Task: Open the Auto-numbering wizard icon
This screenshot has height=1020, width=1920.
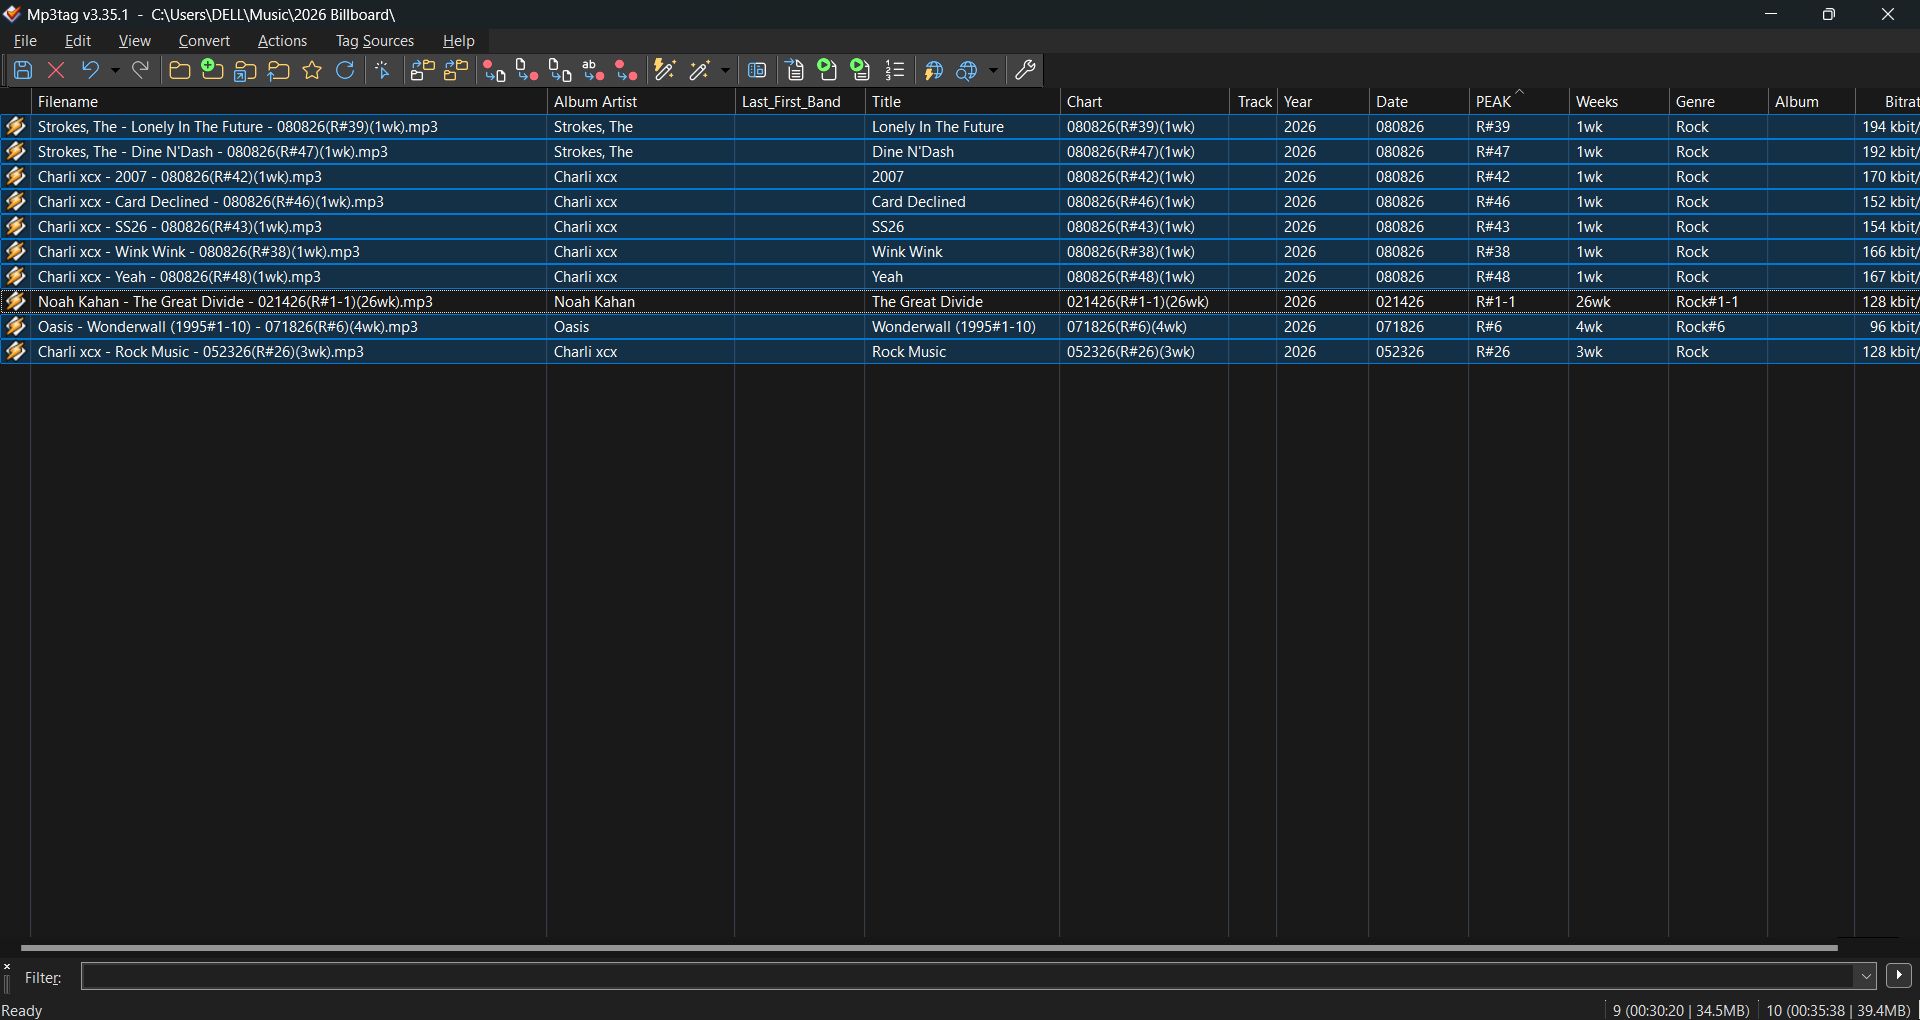Action: (x=895, y=70)
